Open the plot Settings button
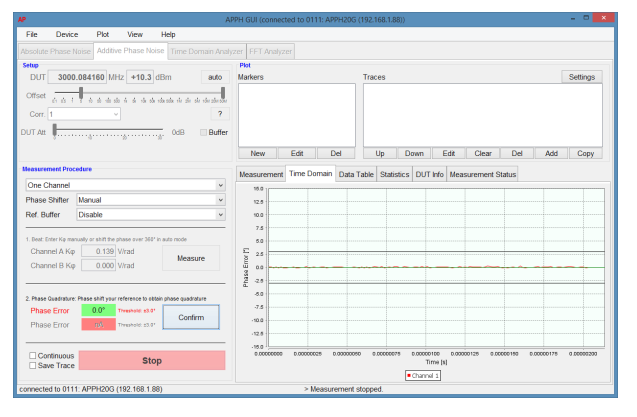 pos(581,76)
